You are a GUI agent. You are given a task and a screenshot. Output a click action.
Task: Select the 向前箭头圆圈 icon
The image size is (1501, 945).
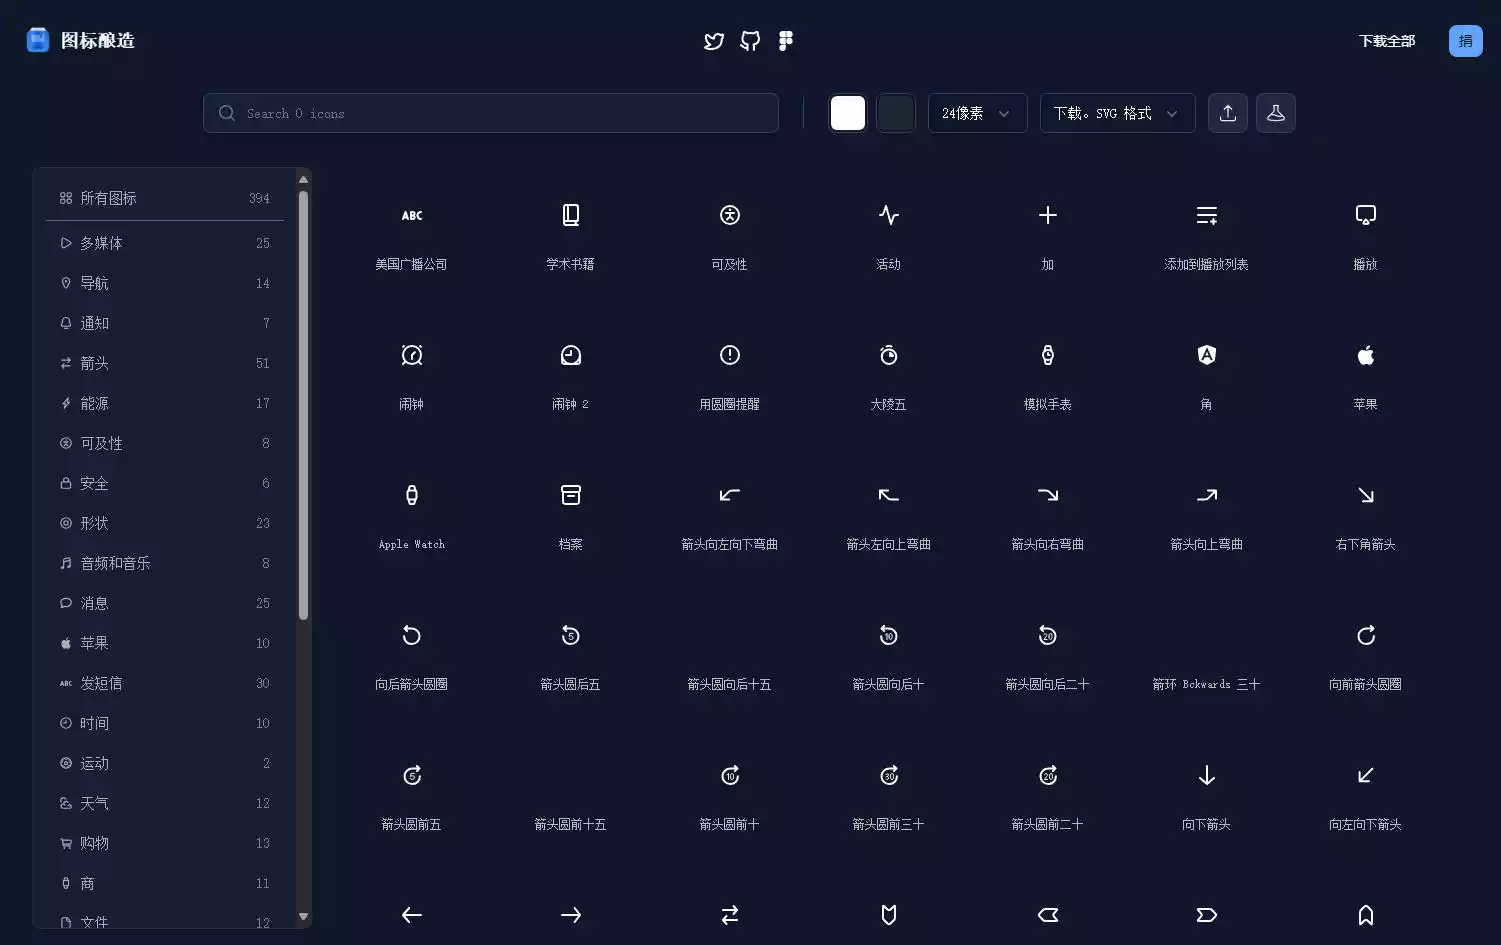(1366, 635)
